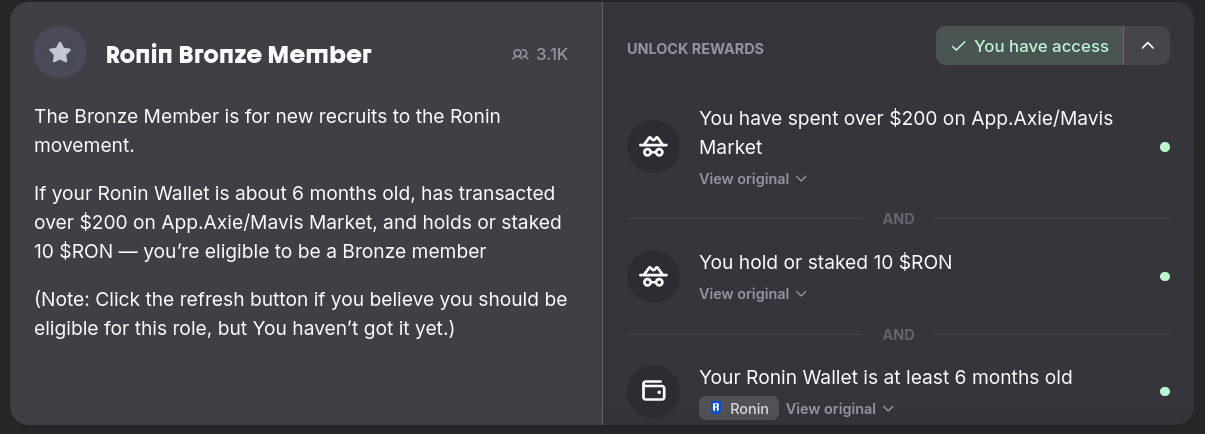This screenshot has height=434, width=1205.
Task: Expand View original under $200 spending requirement
Action: click(753, 179)
